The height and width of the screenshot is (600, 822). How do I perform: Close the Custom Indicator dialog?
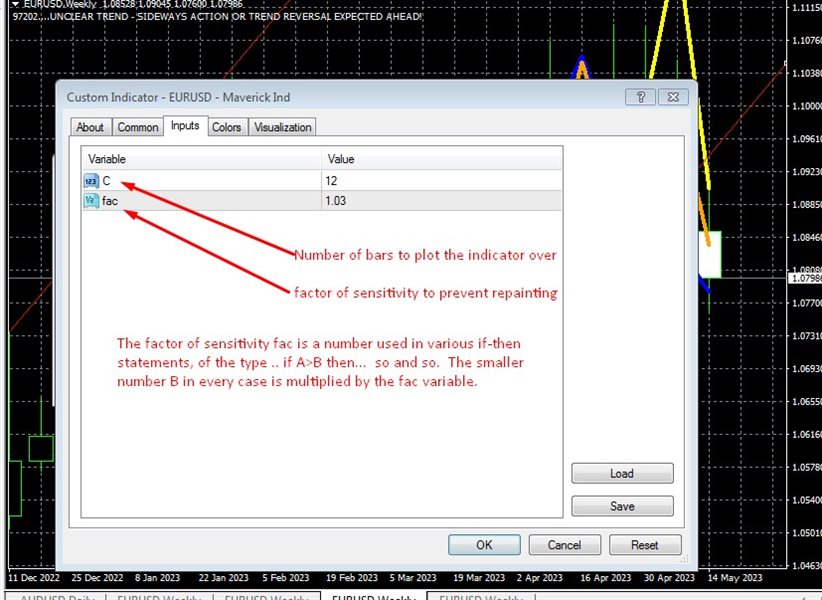tap(673, 97)
